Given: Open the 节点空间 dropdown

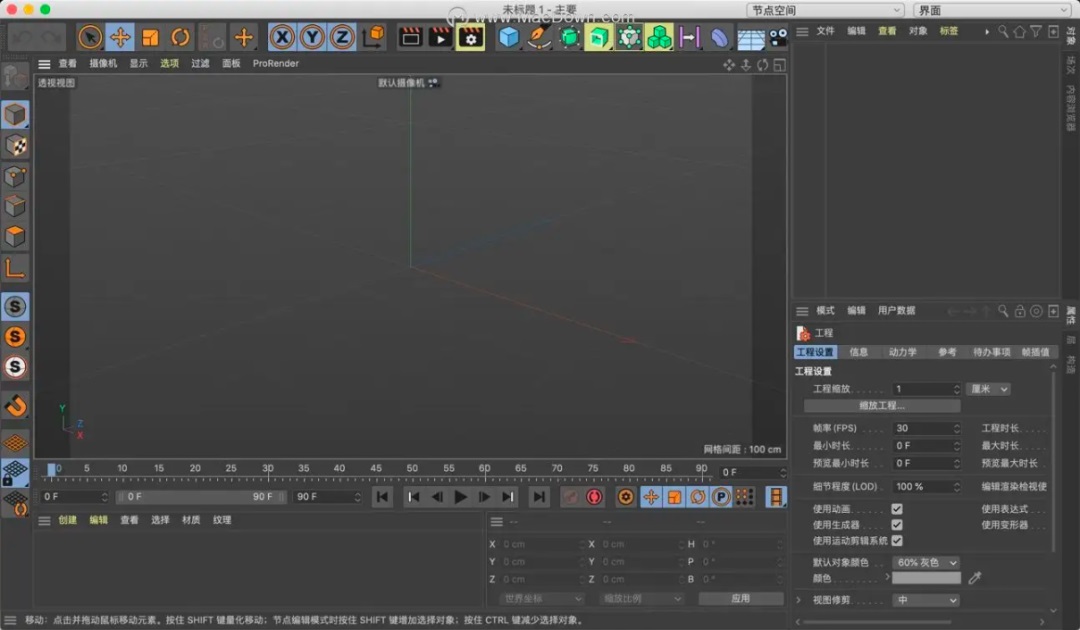Looking at the screenshot, I should (825, 10).
